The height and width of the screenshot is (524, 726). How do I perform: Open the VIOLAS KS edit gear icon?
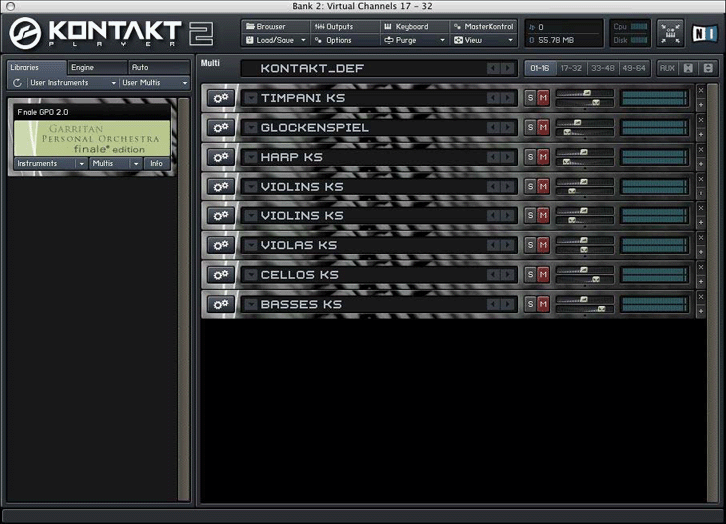tap(220, 245)
